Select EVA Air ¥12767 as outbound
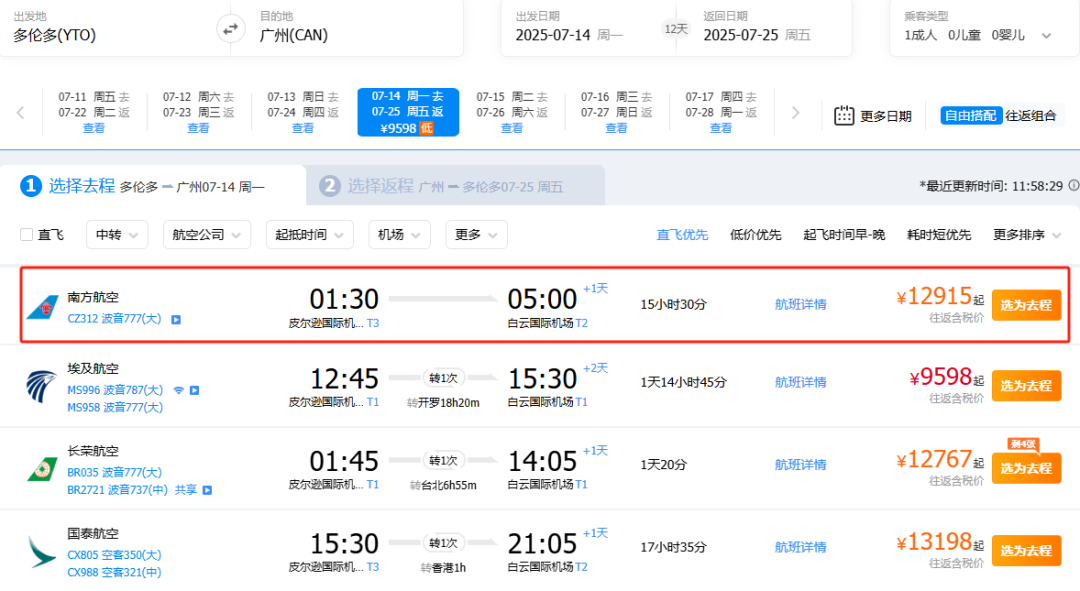This screenshot has height=591, width=1080. (1026, 468)
